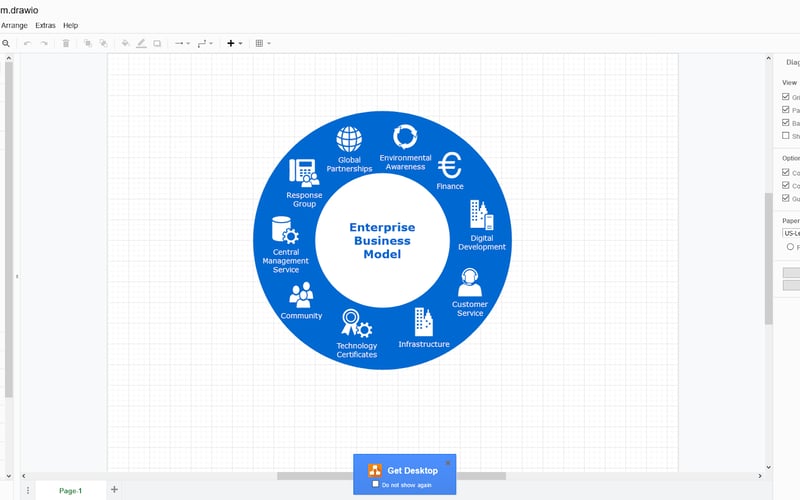The width and height of the screenshot is (800, 500).
Task: Click the Enterprise Business Model center text
Action: 382,241
